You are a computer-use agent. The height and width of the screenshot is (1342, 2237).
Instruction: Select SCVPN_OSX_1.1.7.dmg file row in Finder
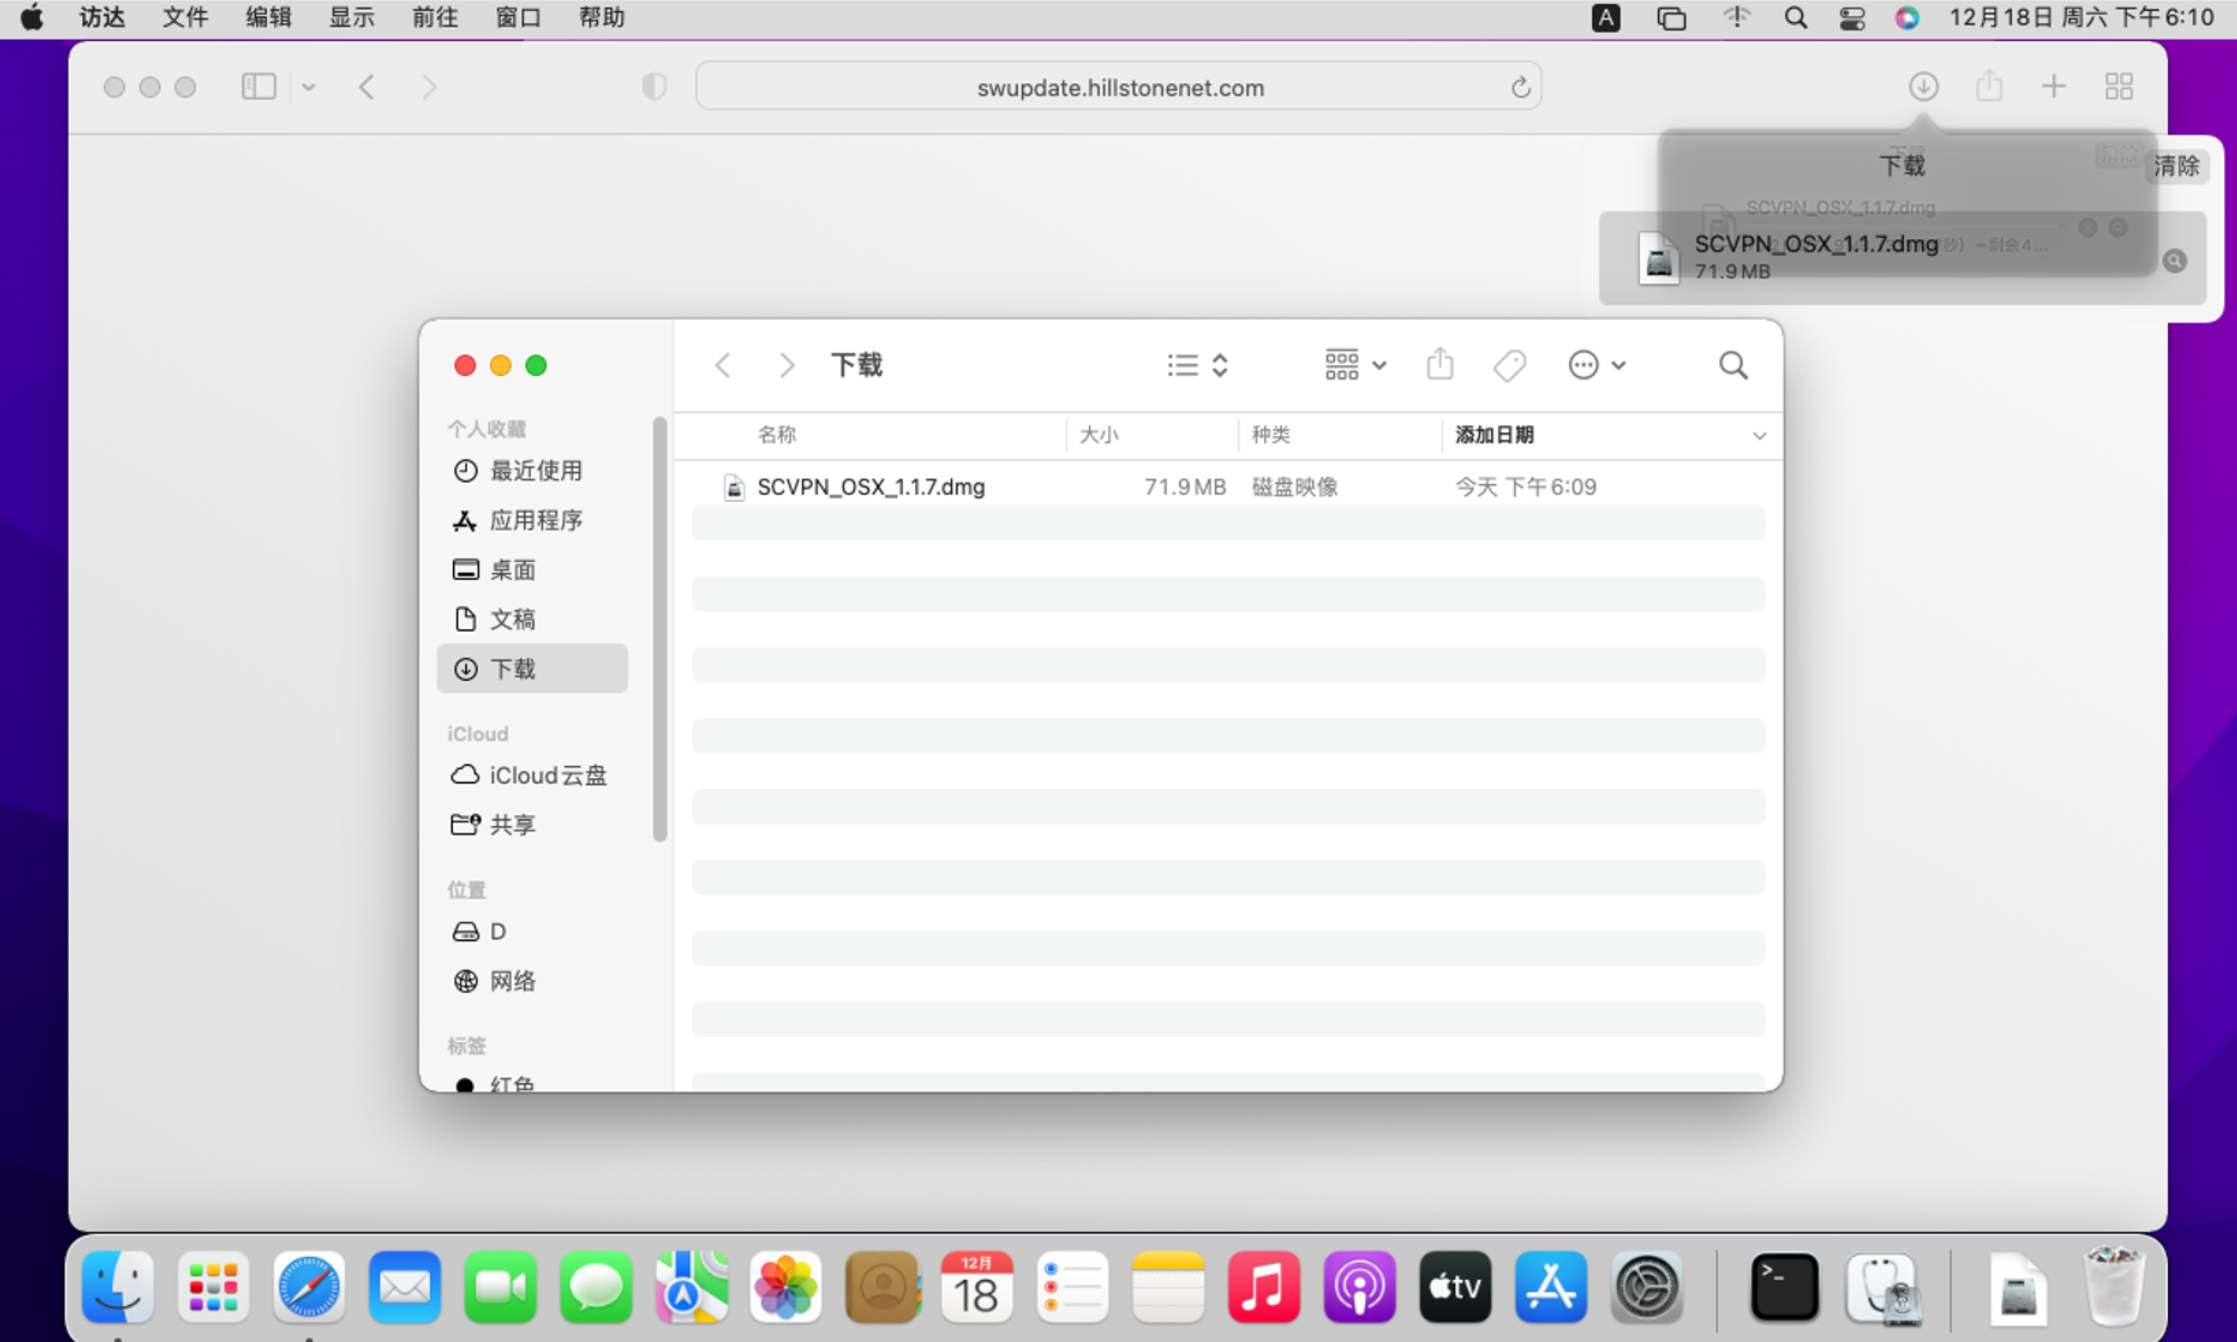pyautogui.click(x=1228, y=487)
